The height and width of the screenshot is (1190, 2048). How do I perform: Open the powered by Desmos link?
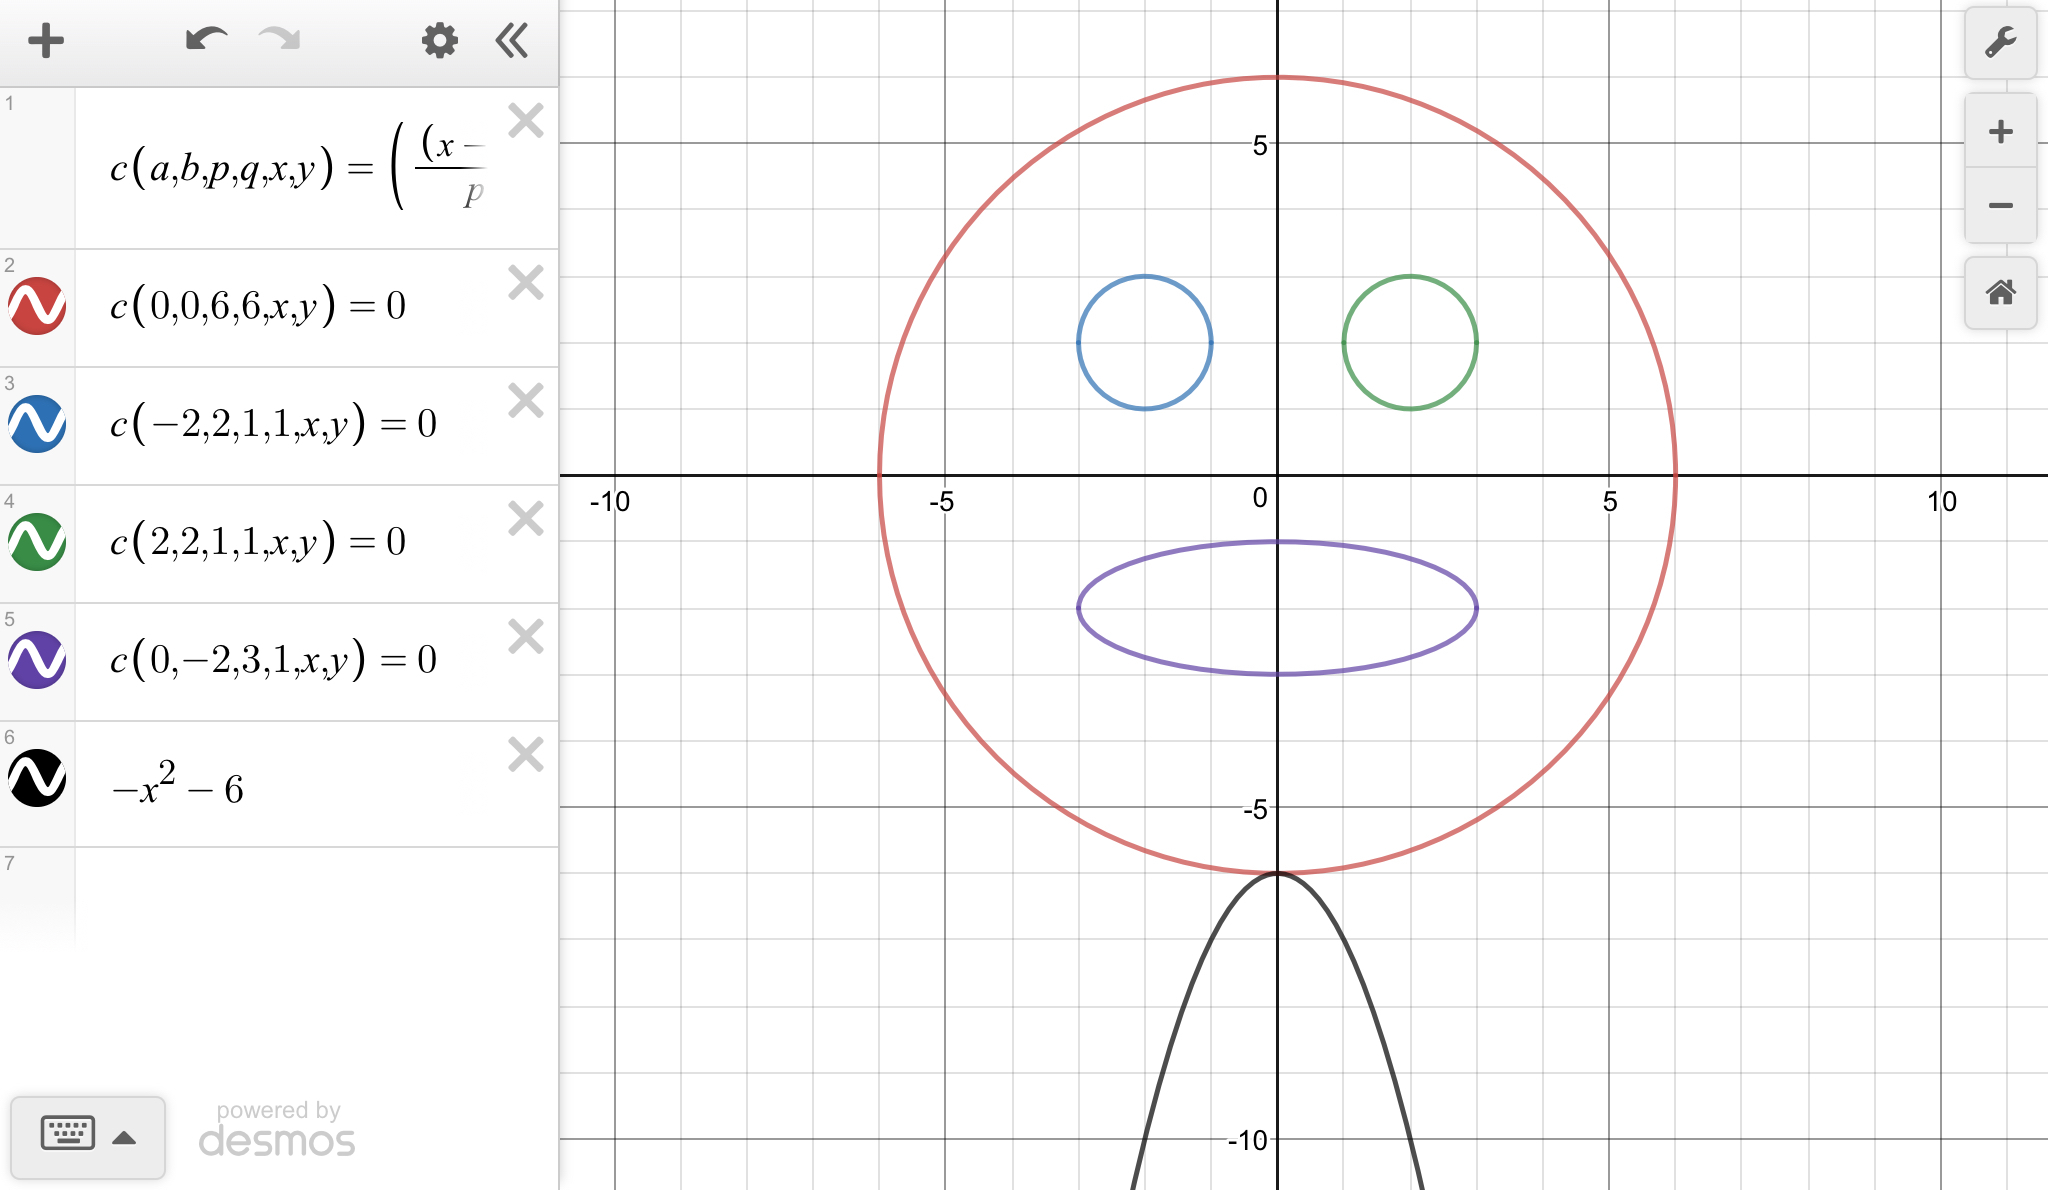[277, 1130]
